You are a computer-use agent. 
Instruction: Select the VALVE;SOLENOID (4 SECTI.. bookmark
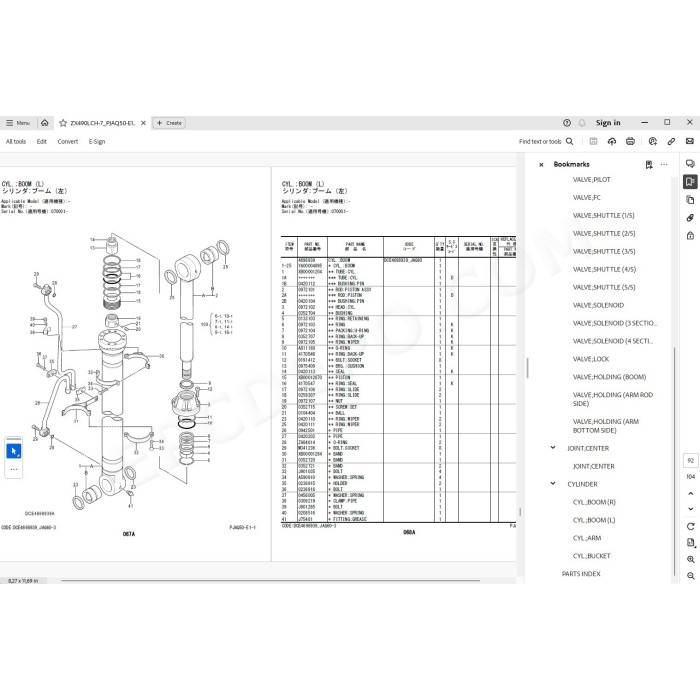(613, 341)
